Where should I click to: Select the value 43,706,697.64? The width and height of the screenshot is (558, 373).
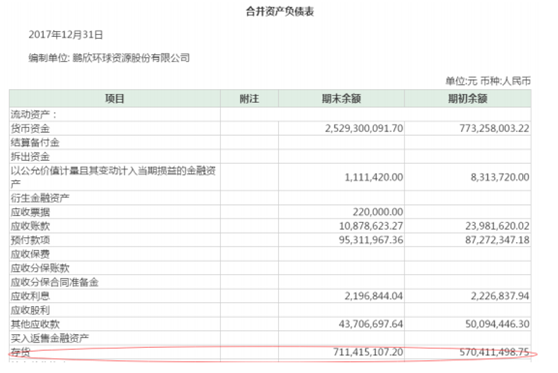[371, 324]
